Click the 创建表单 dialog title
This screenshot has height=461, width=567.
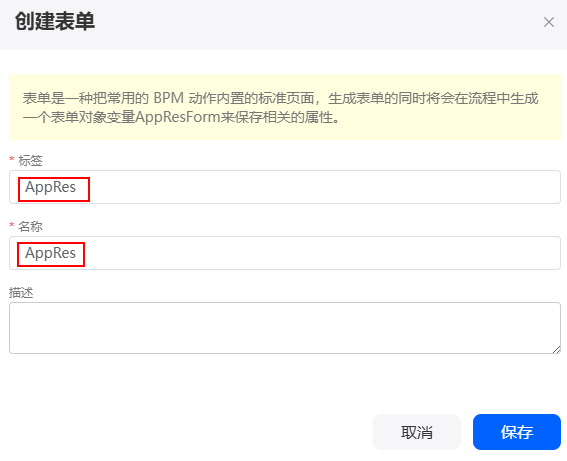tap(55, 21)
